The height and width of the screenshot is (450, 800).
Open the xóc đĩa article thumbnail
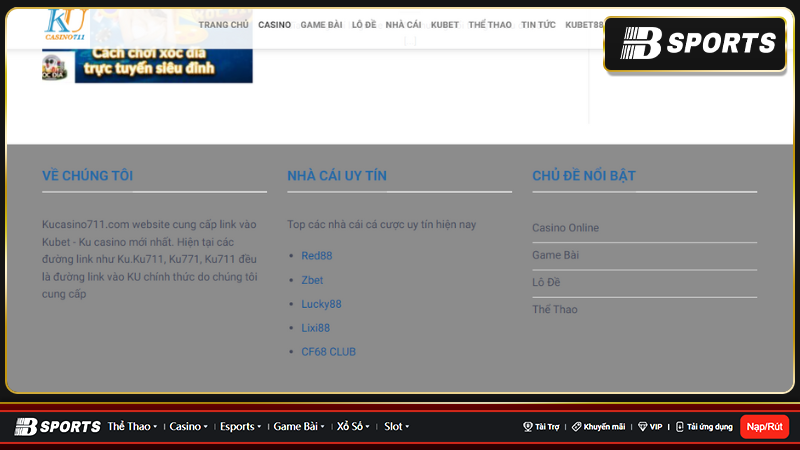[x=147, y=66]
